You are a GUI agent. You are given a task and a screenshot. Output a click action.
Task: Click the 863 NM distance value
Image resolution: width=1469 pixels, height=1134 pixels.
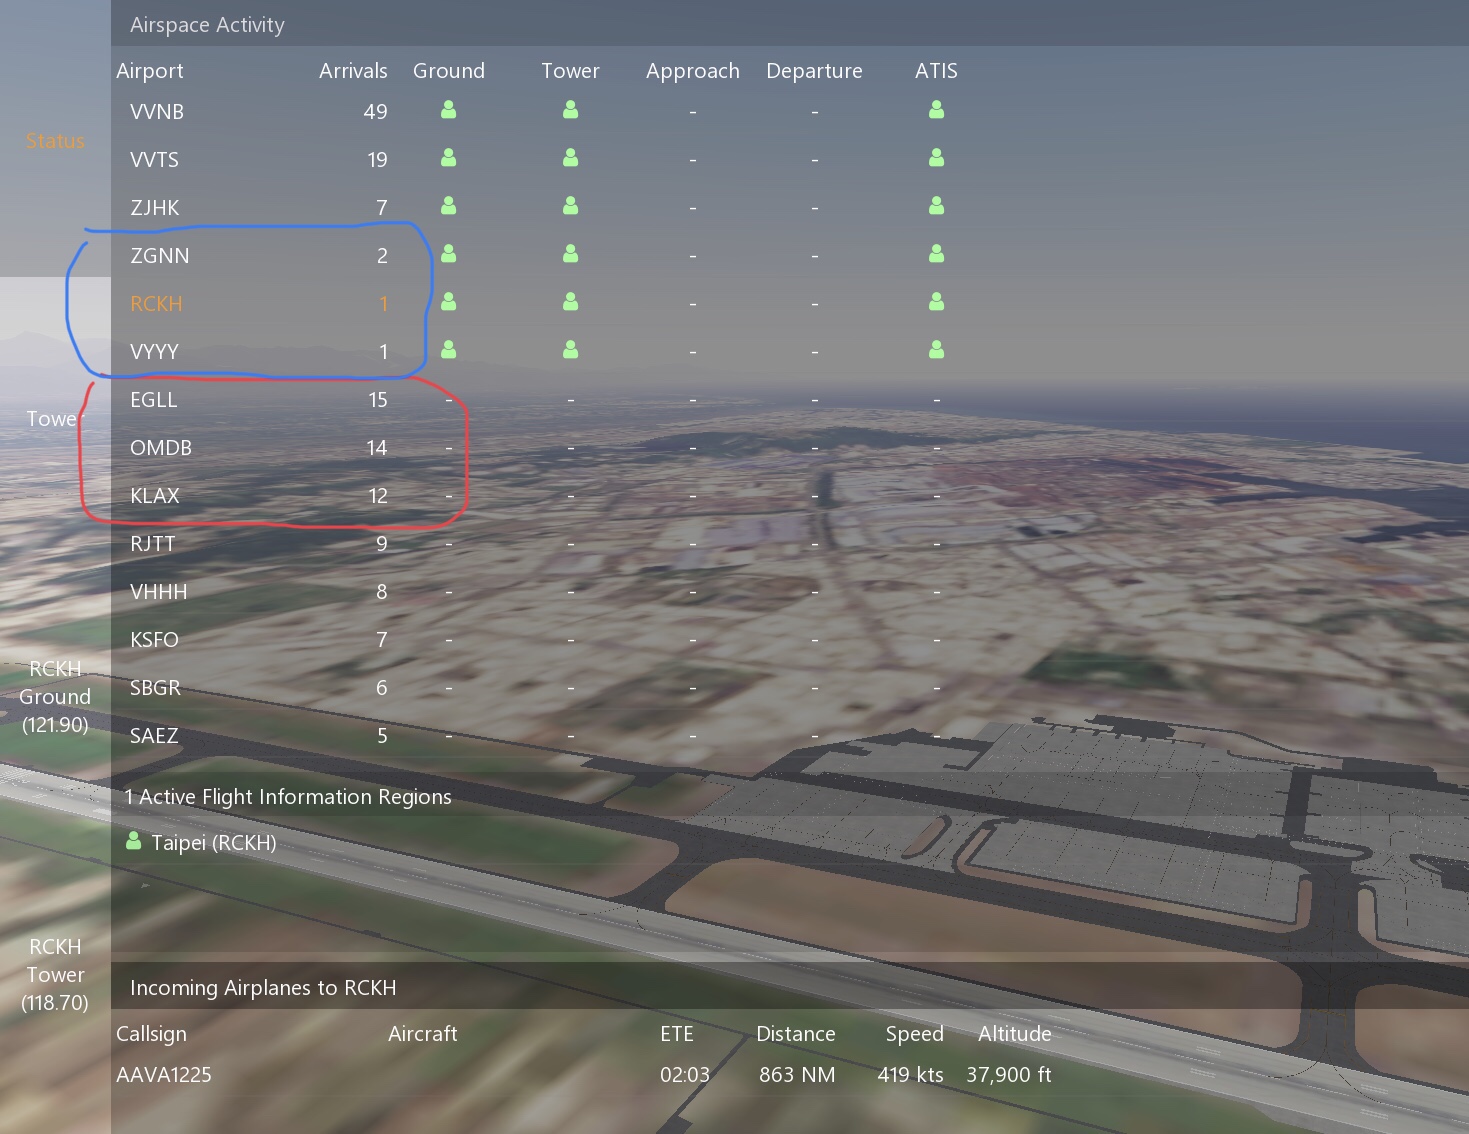(797, 1075)
